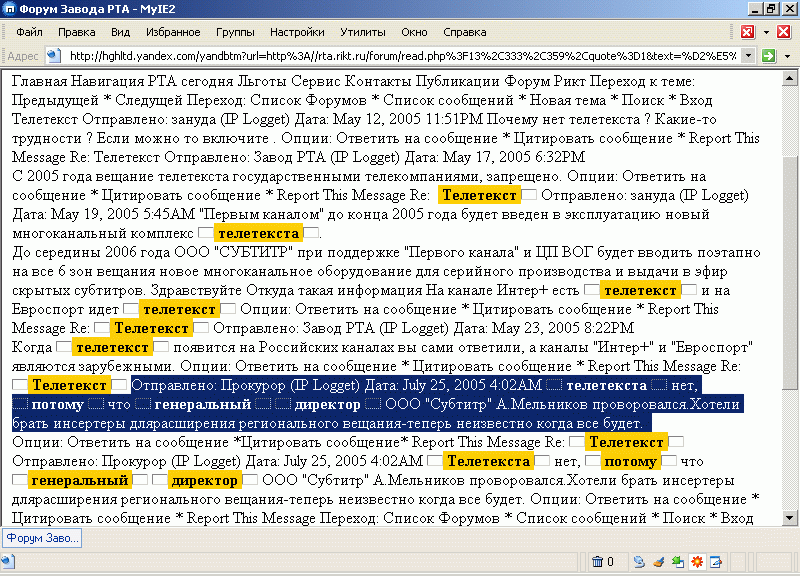Click yellow-highlighted word Телетекста with capital letter
Screen dimensions: 800x576
[488, 461]
